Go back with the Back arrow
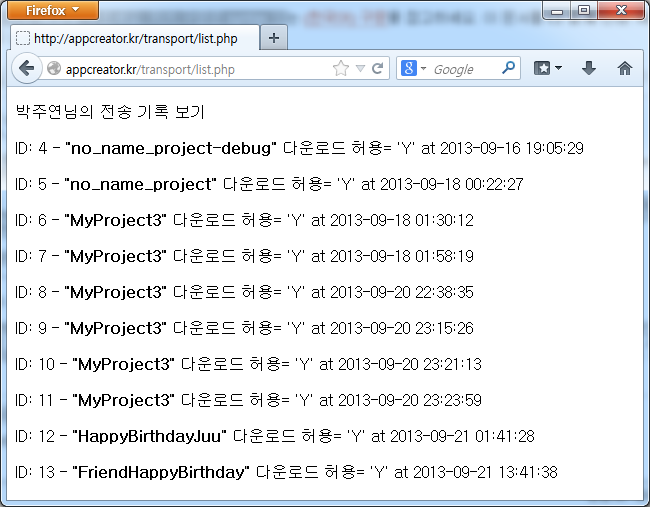 pyautogui.click(x=27, y=68)
